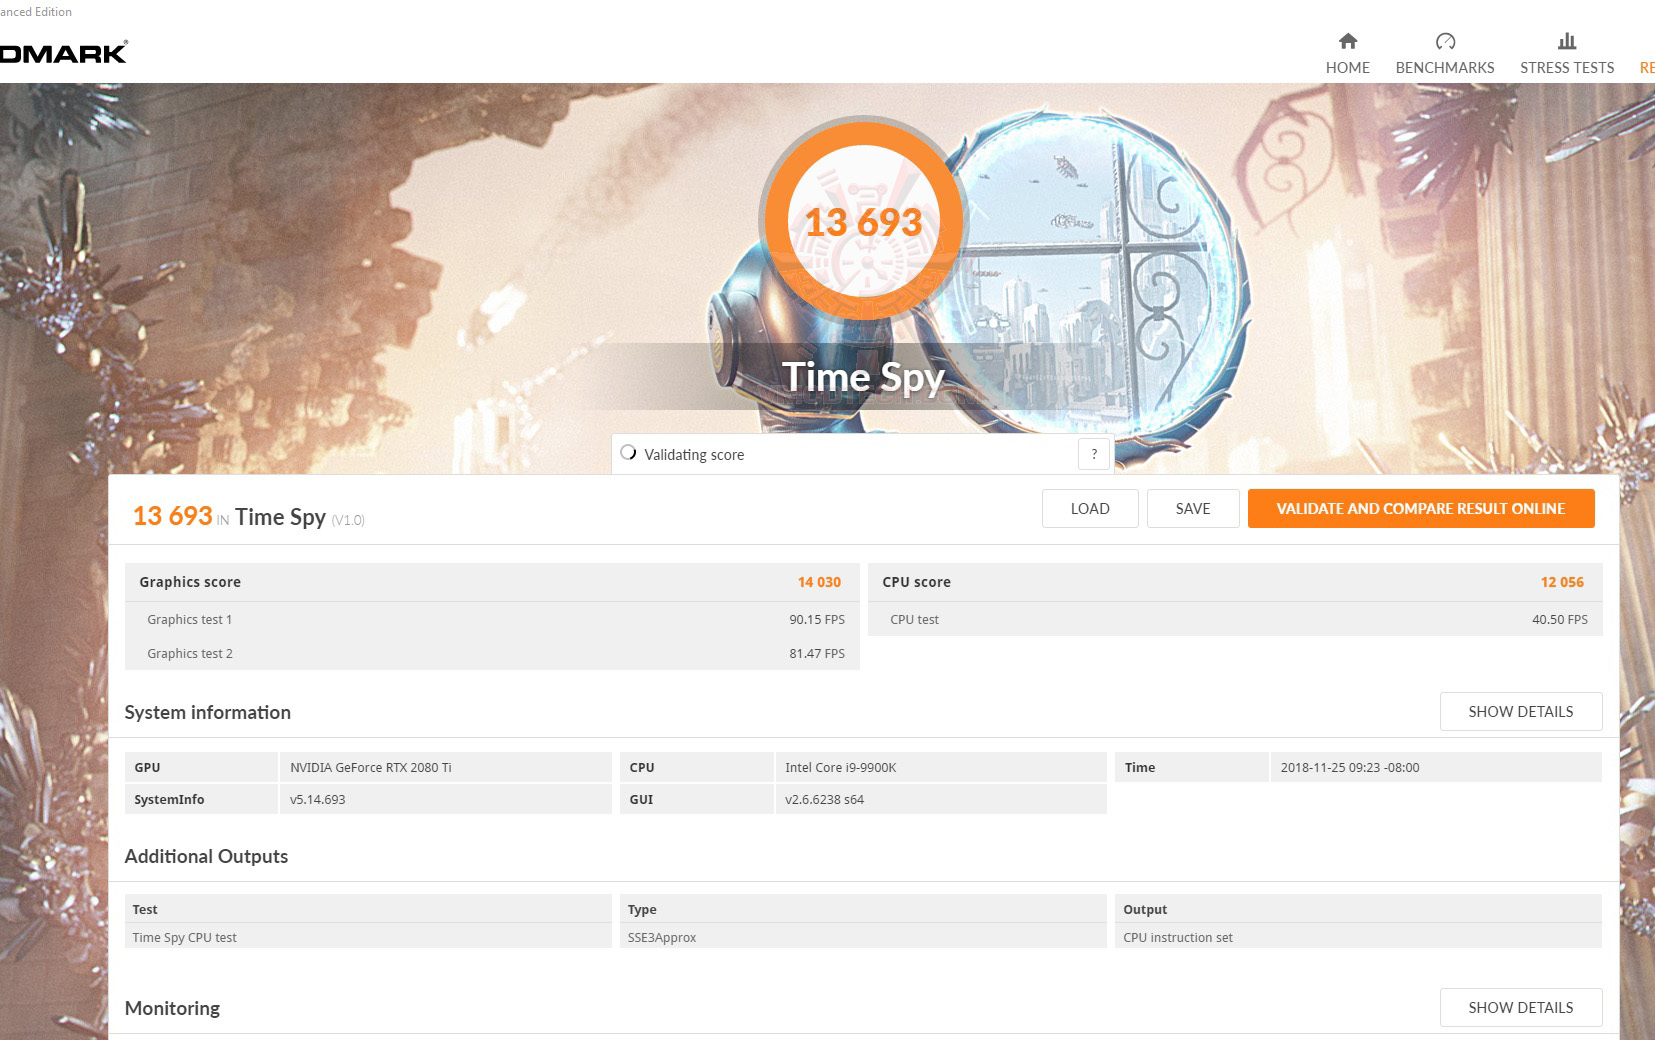Click the Home house icon

(1348, 41)
